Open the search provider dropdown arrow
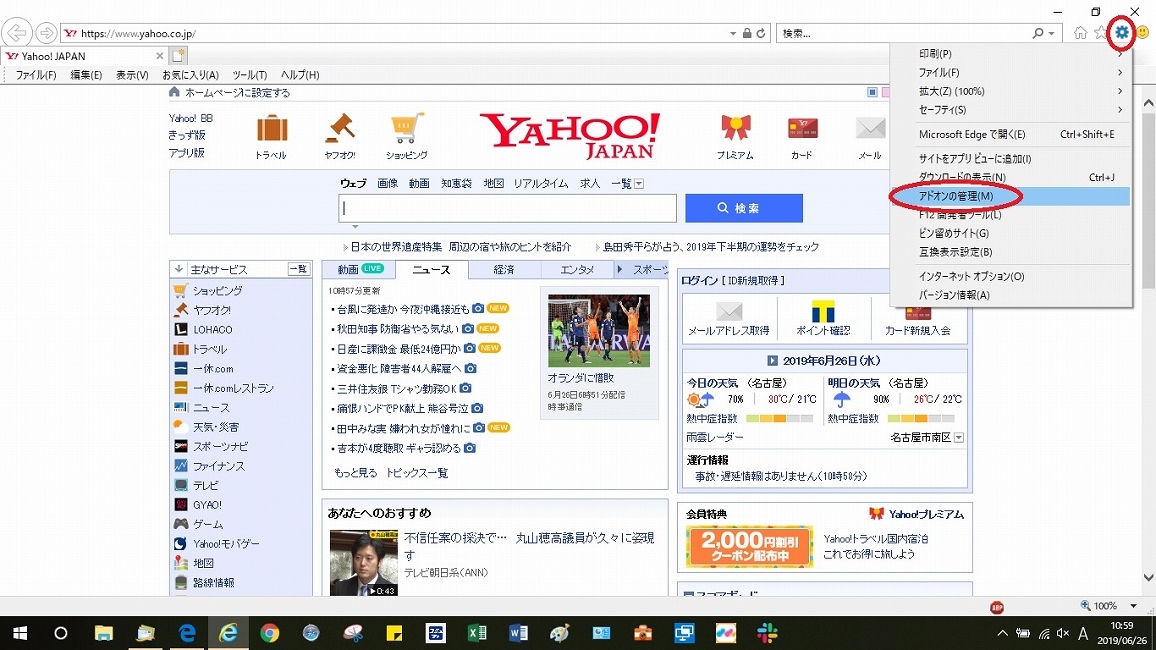The width and height of the screenshot is (1156, 650). point(1051,33)
